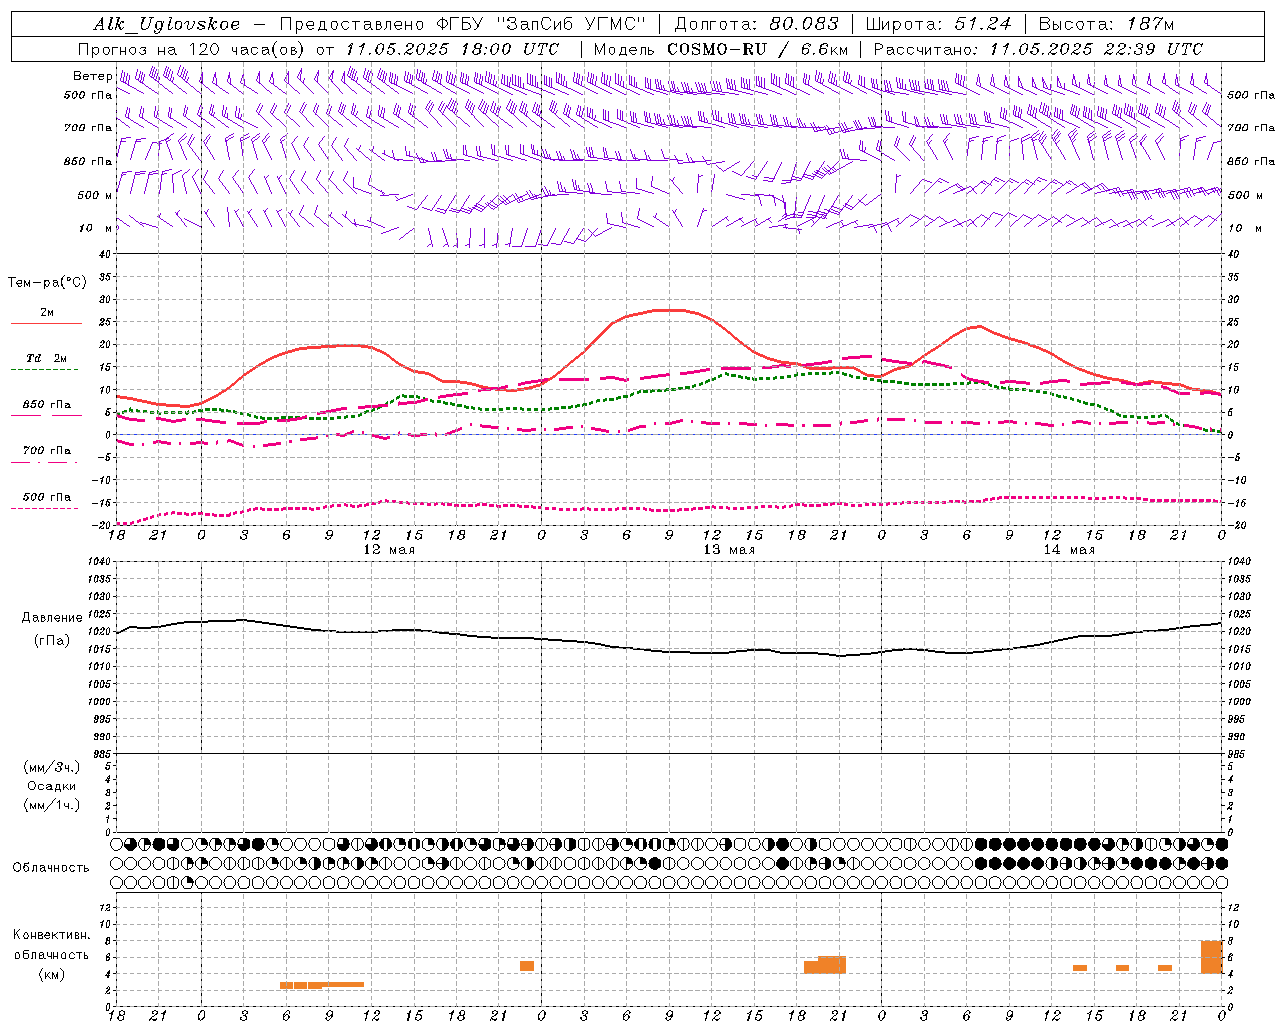Screen dimensions: 1280x1024
Task: Click the 10 м wind level label on the left
Action: pyautogui.click(x=95, y=228)
